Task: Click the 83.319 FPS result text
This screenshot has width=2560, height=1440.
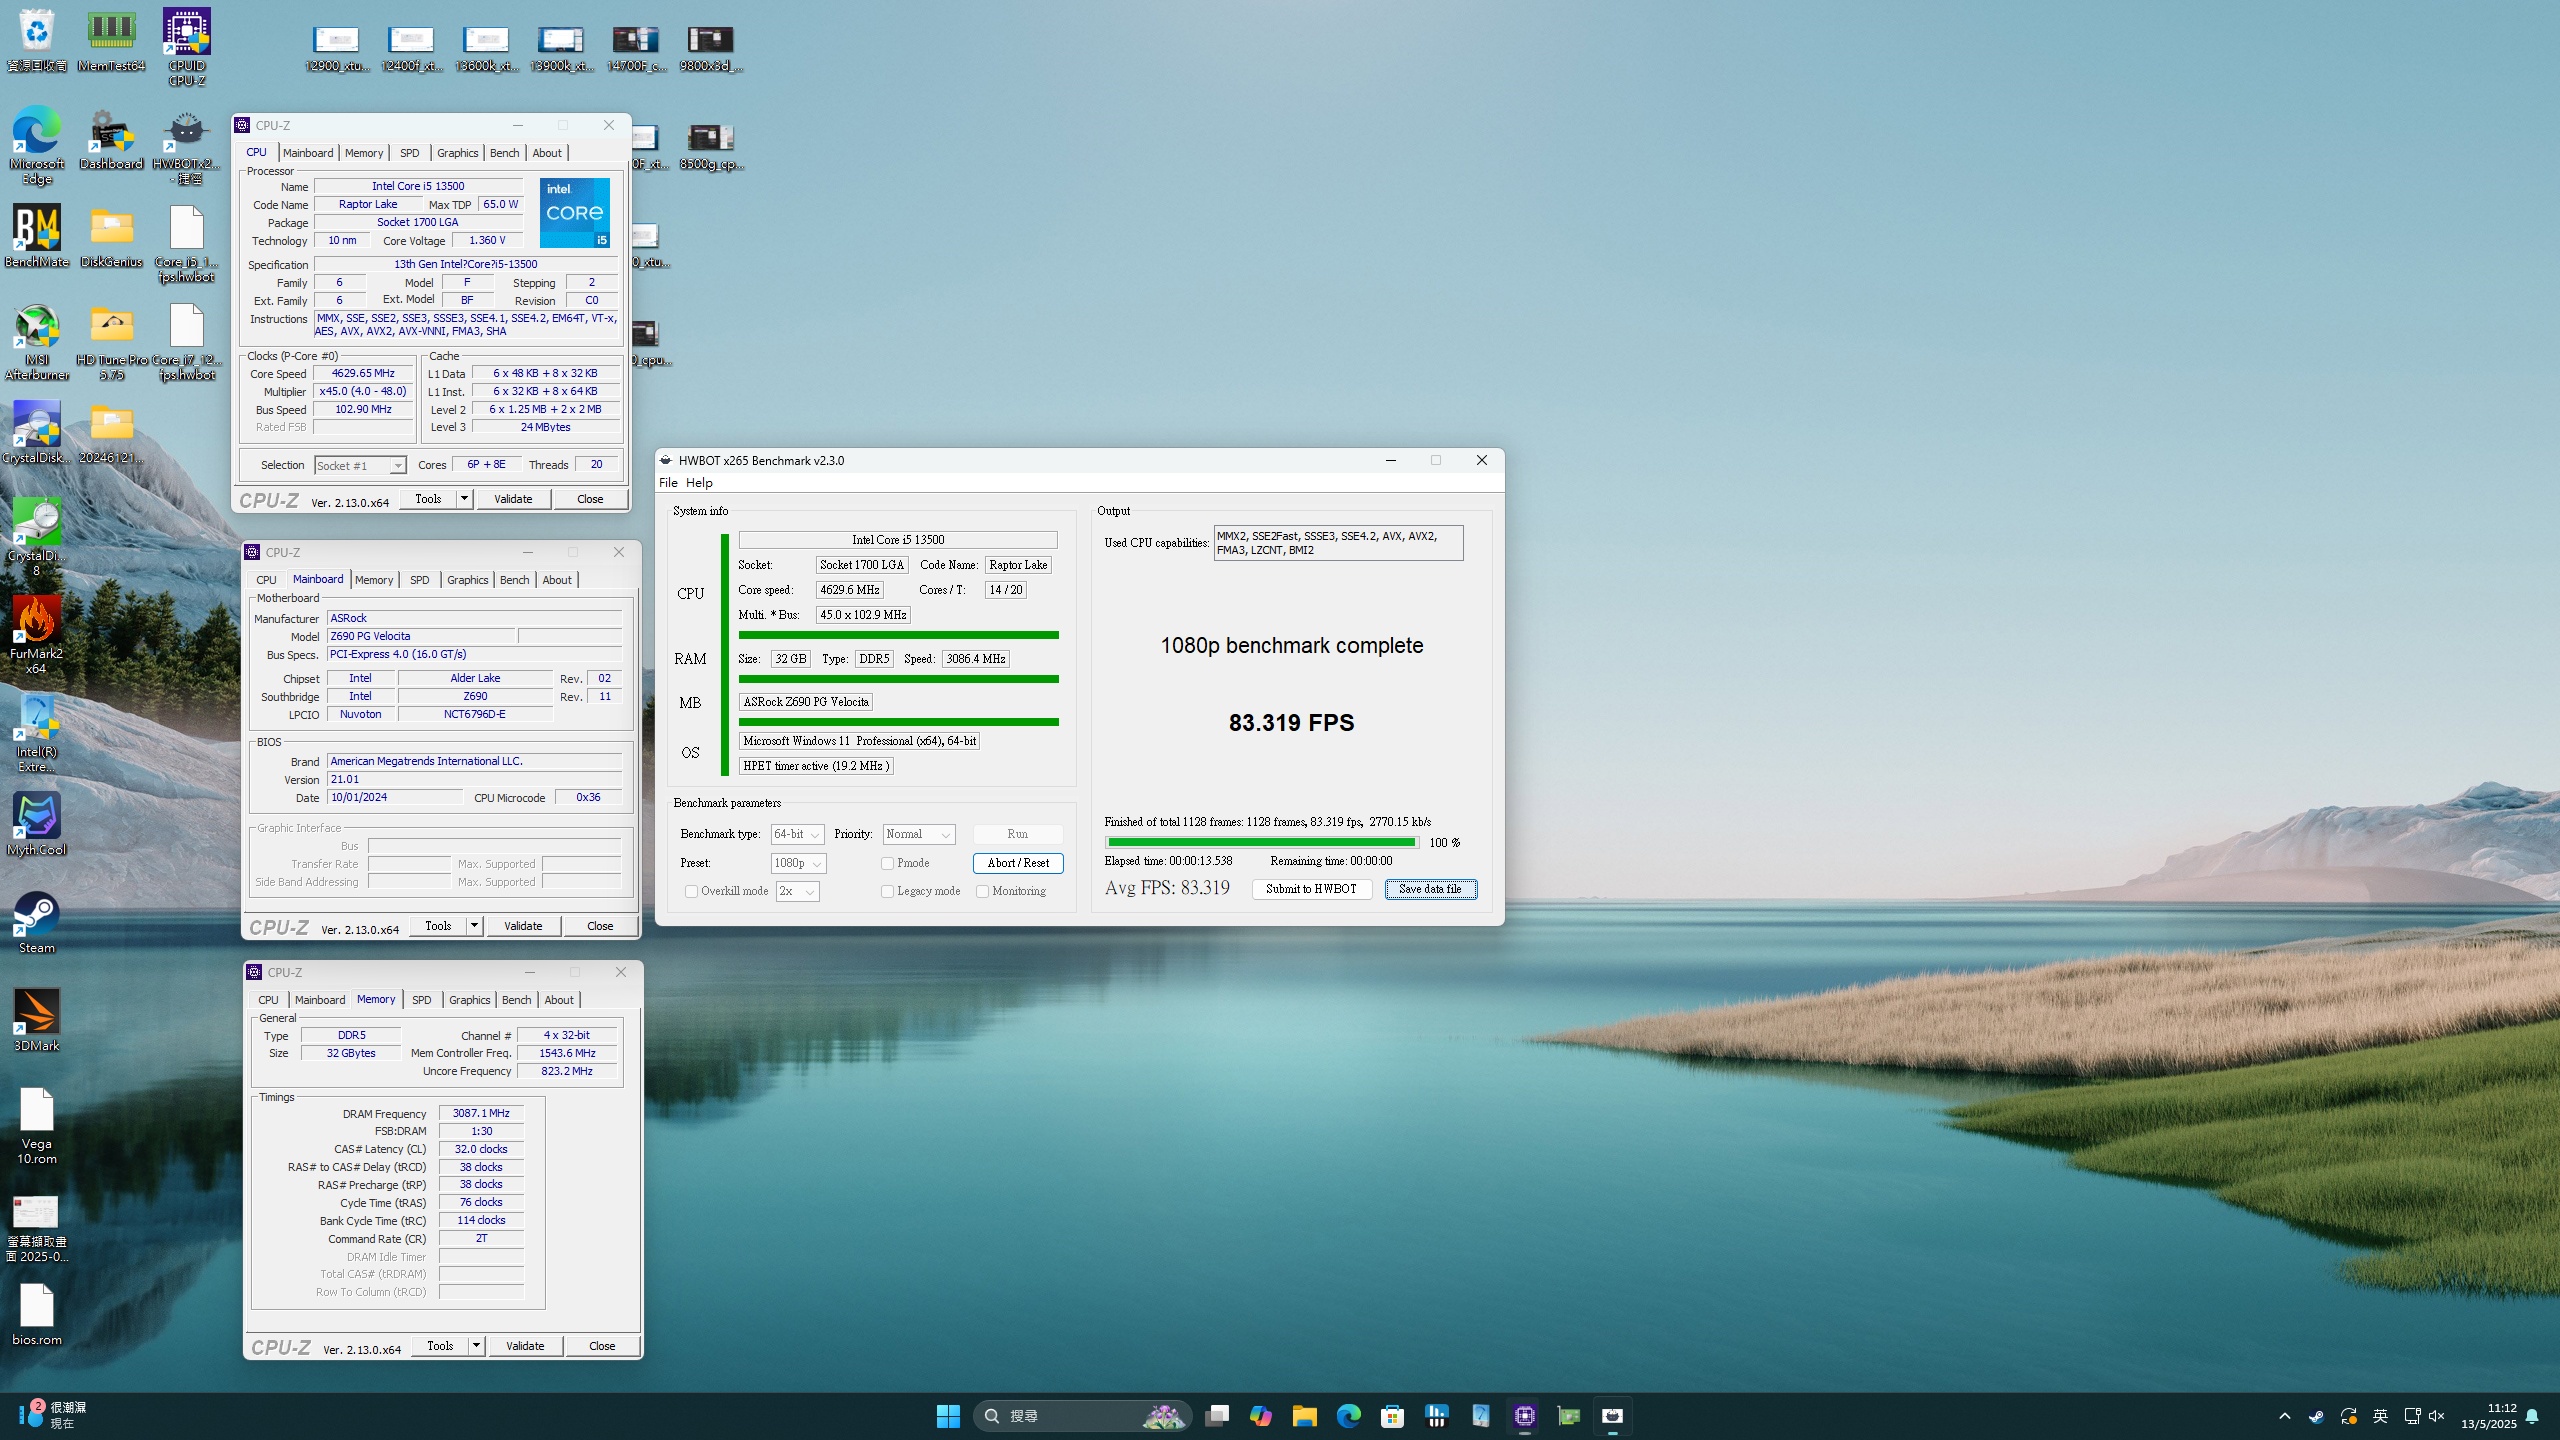Action: coord(1291,723)
